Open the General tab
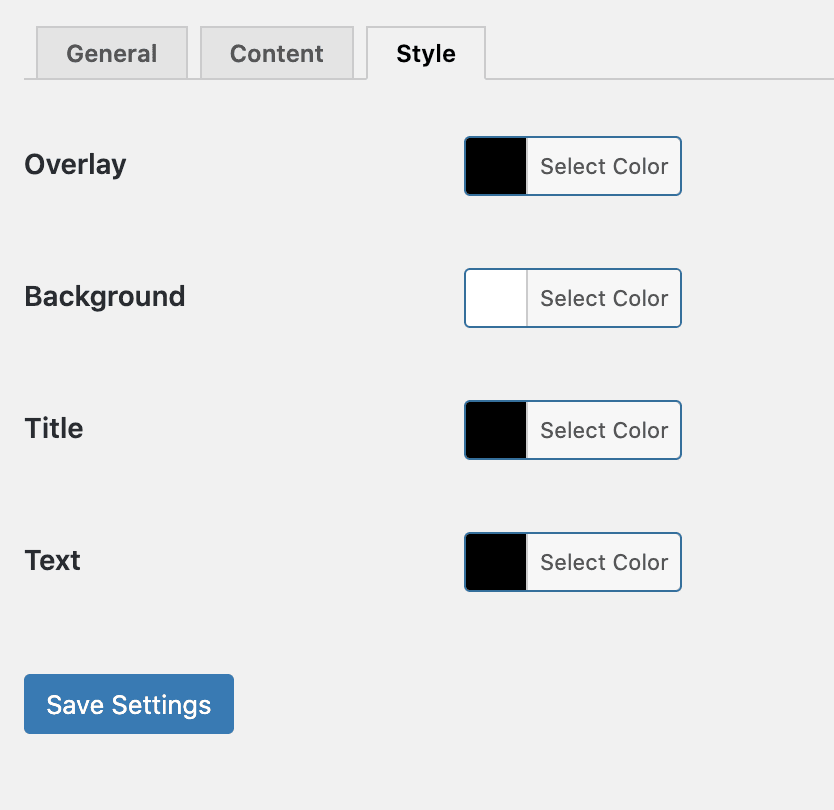This screenshot has height=810, width=834. click(112, 53)
